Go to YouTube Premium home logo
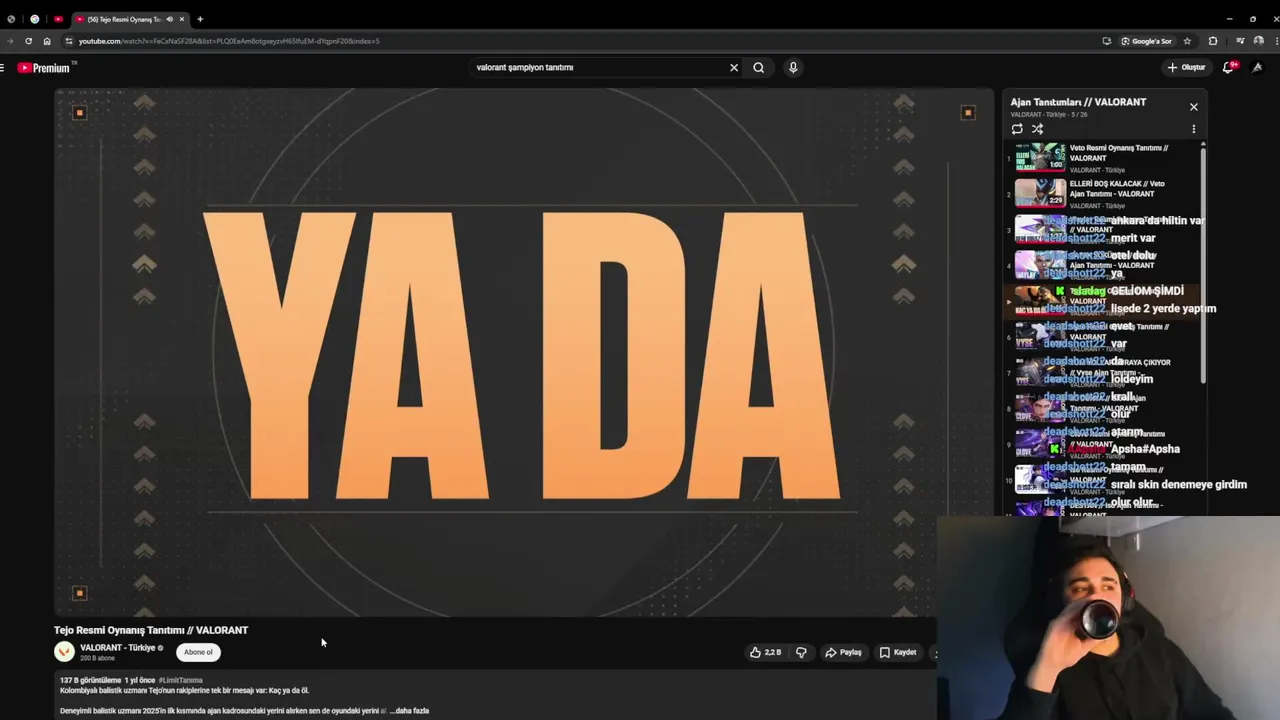 44,68
